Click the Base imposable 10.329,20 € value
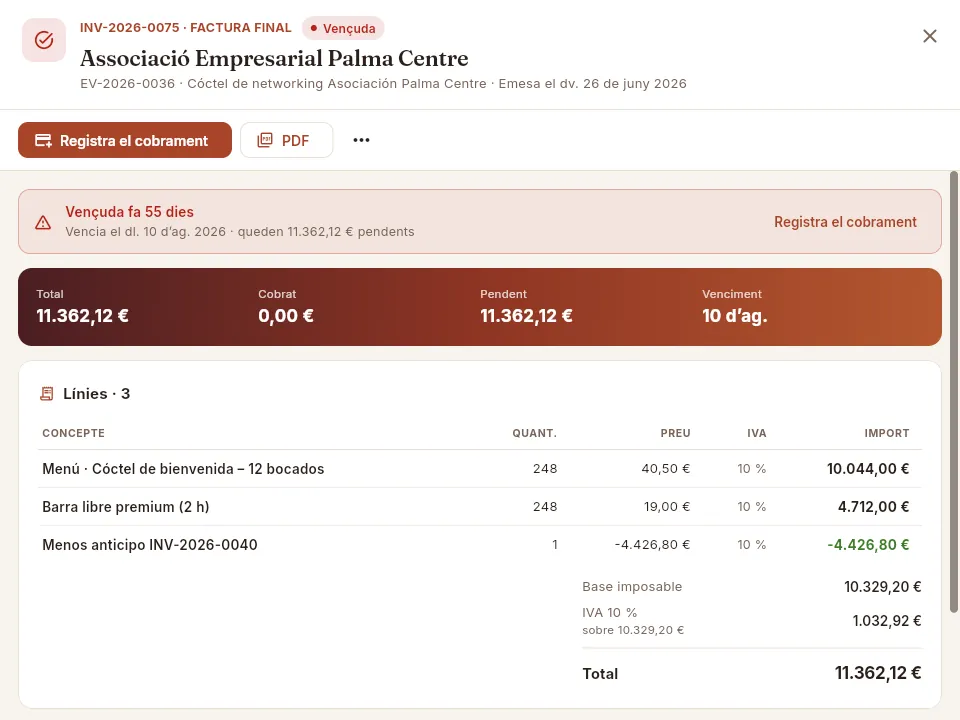This screenshot has height=720, width=960. [x=882, y=587]
